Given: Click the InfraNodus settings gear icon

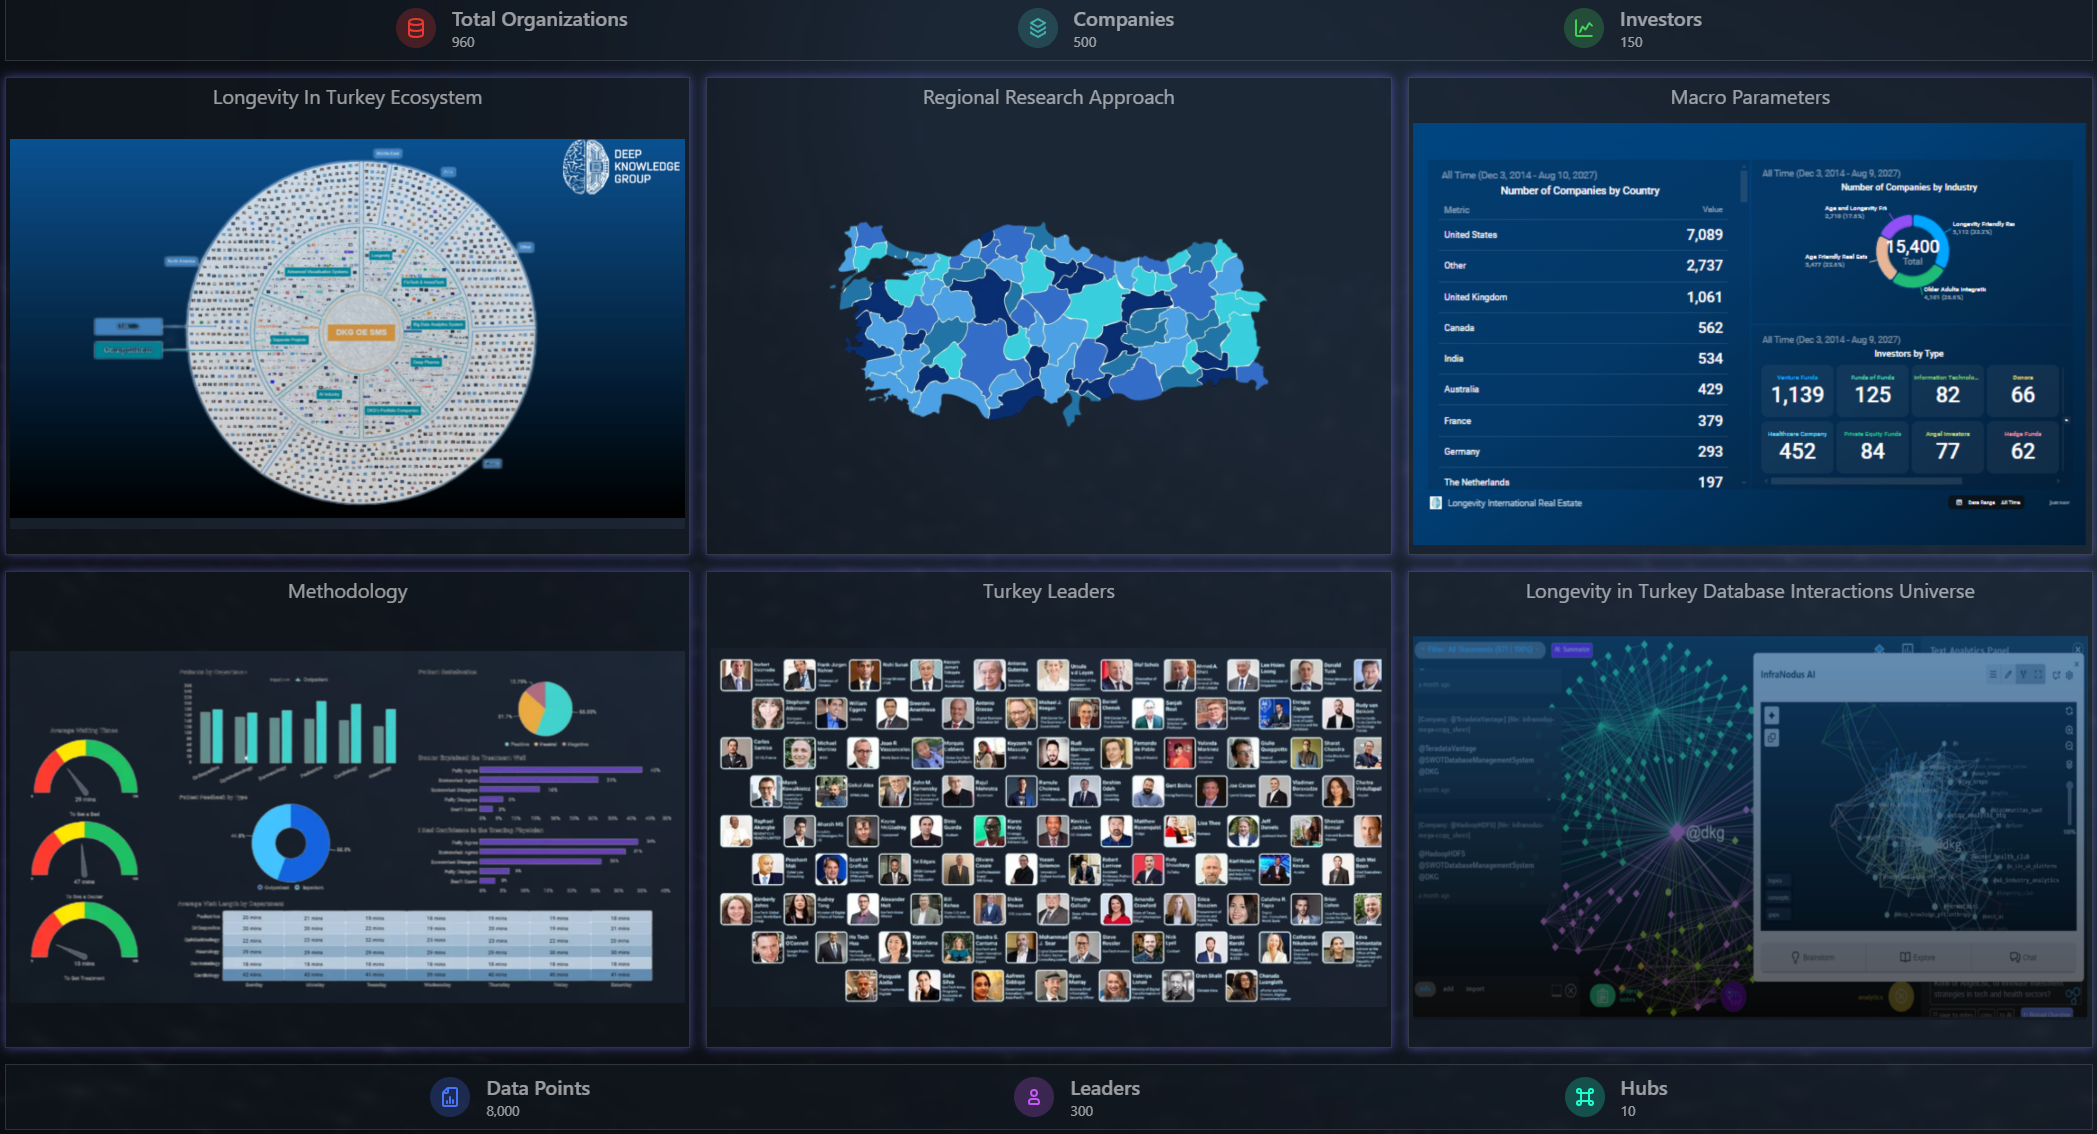Looking at the screenshot, I should click(2069, 675).
